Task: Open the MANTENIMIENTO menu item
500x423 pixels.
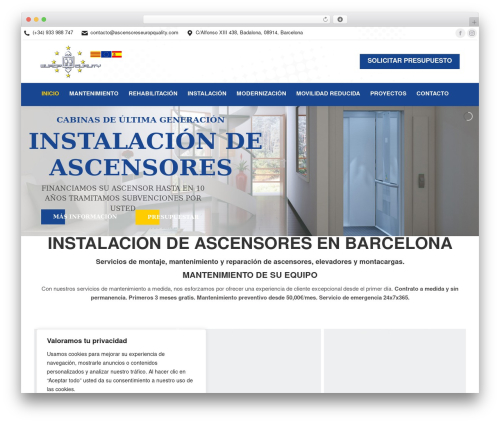Action: (94, 94)
